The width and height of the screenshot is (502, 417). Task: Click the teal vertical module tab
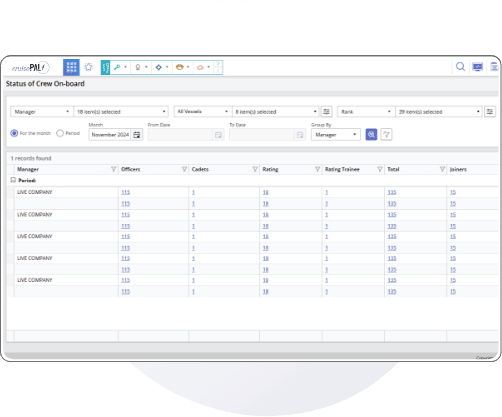click(105, 67)
